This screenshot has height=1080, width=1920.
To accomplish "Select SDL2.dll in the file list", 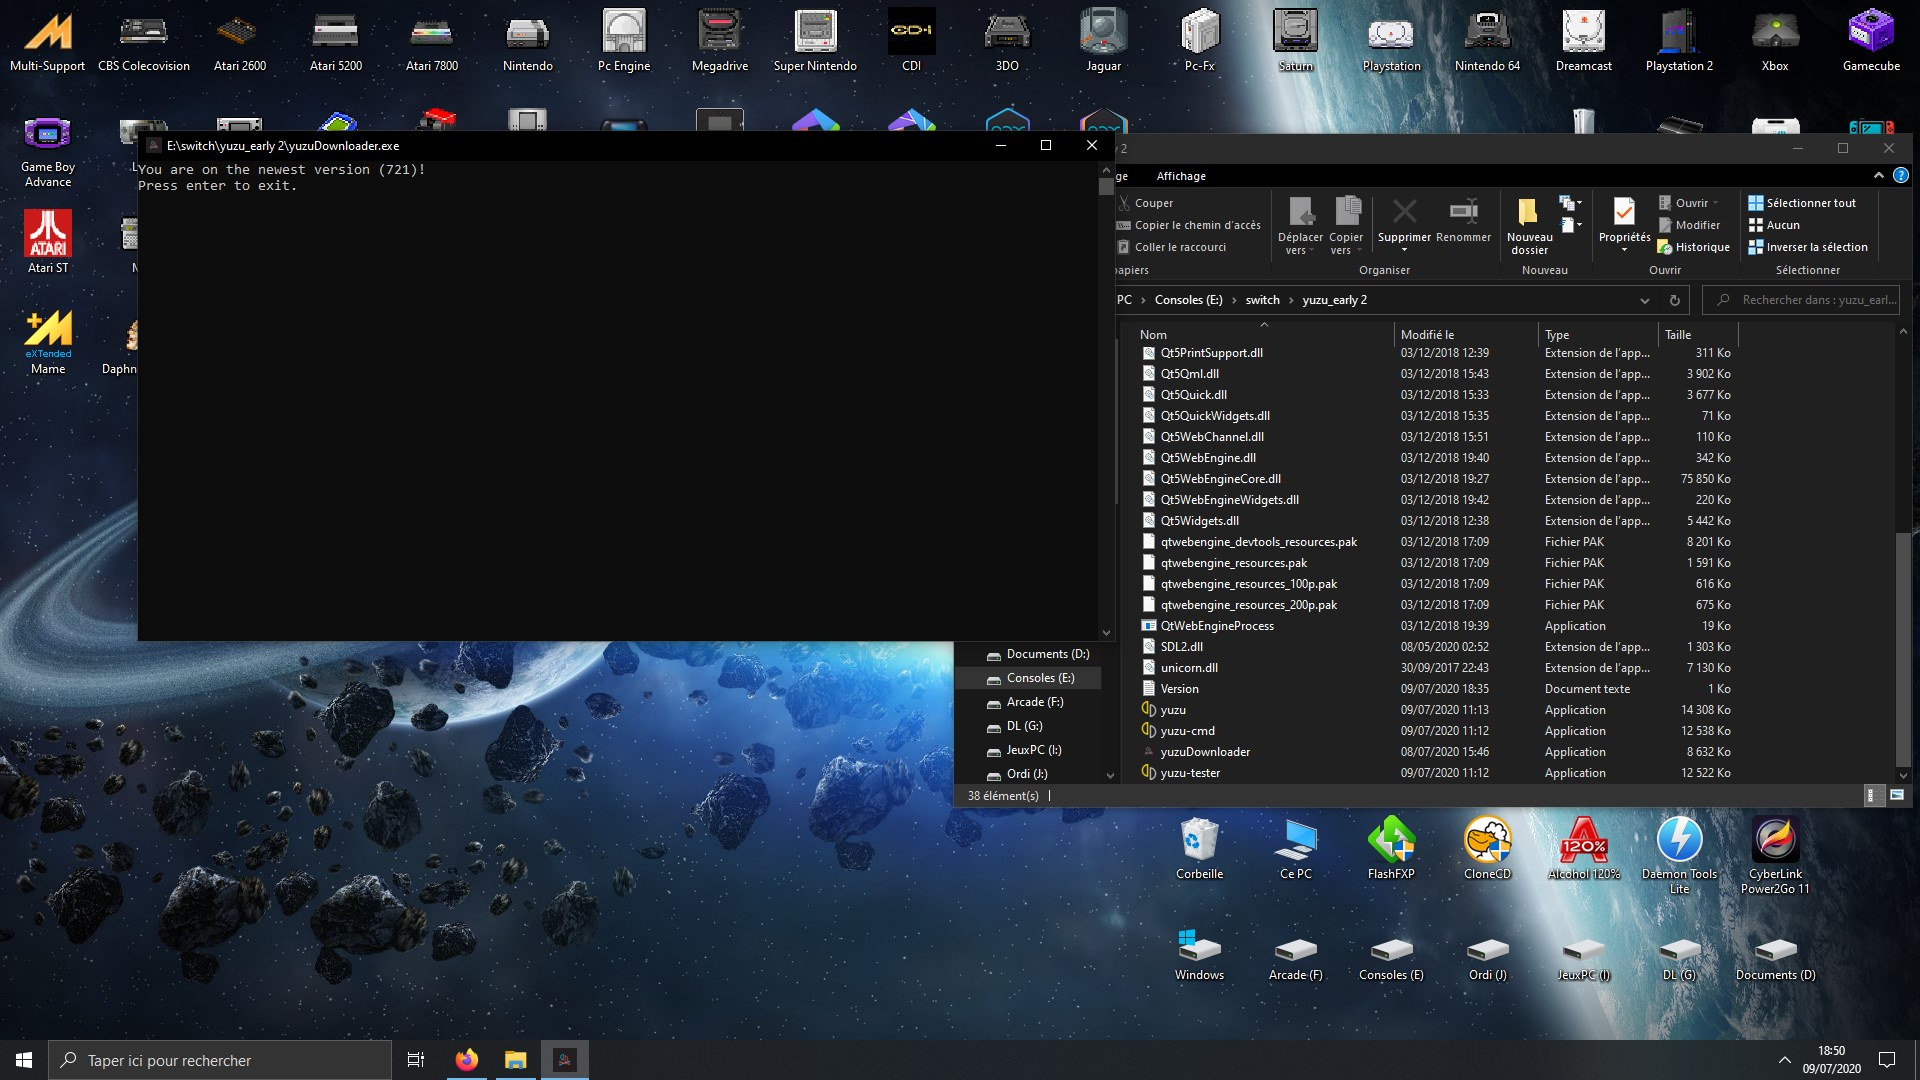I will point(1181,647).
